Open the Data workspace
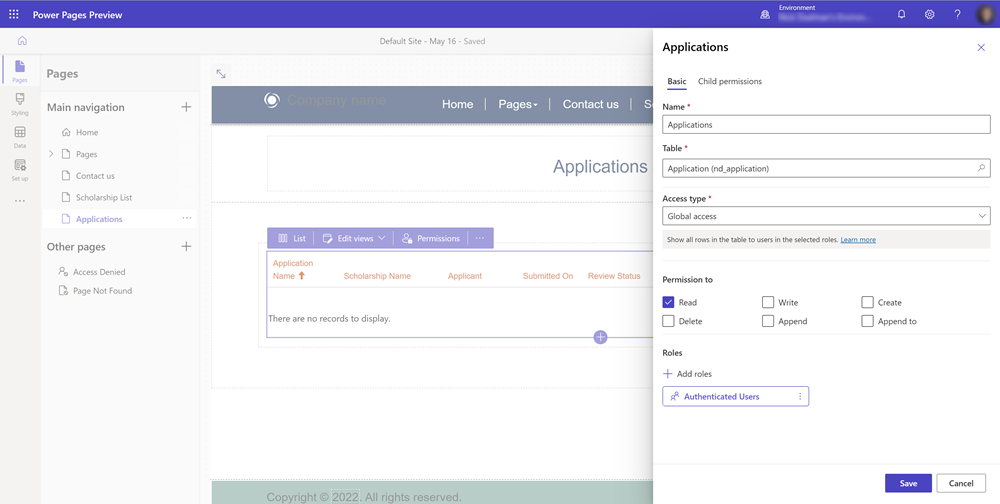The height and width of the screenshot is (504, 1000). 20,137
